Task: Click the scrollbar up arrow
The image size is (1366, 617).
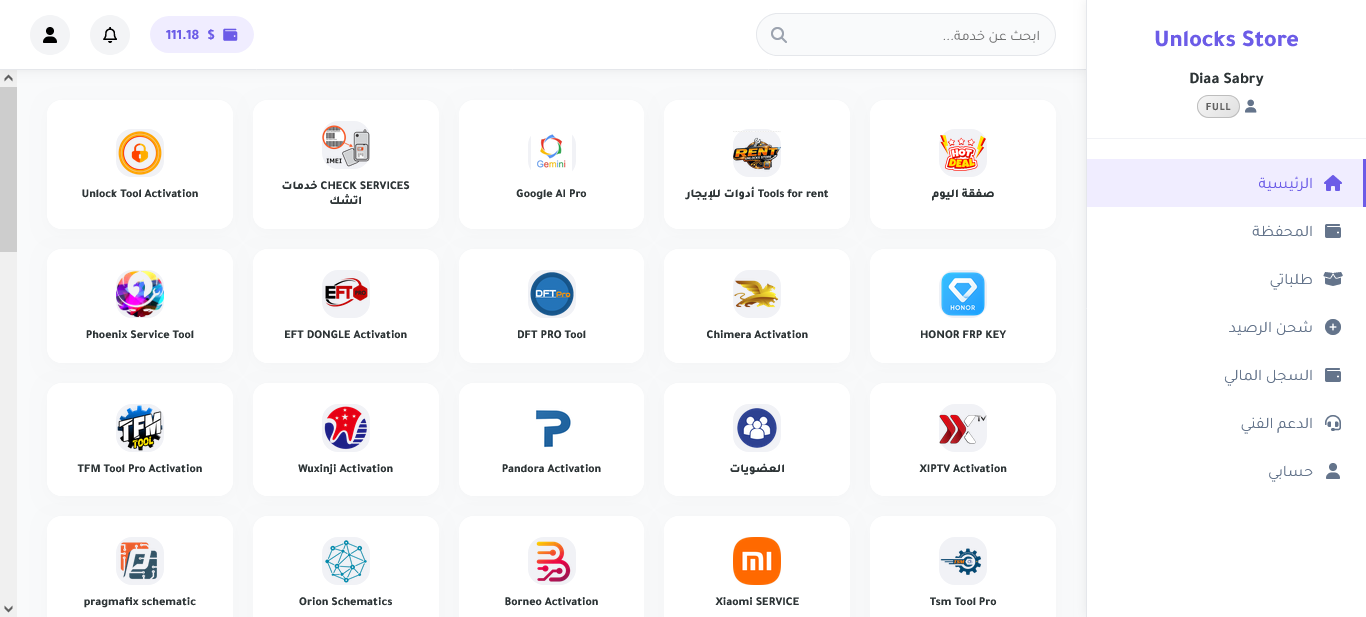Action: pyautogui.click(x=8, y=78)
